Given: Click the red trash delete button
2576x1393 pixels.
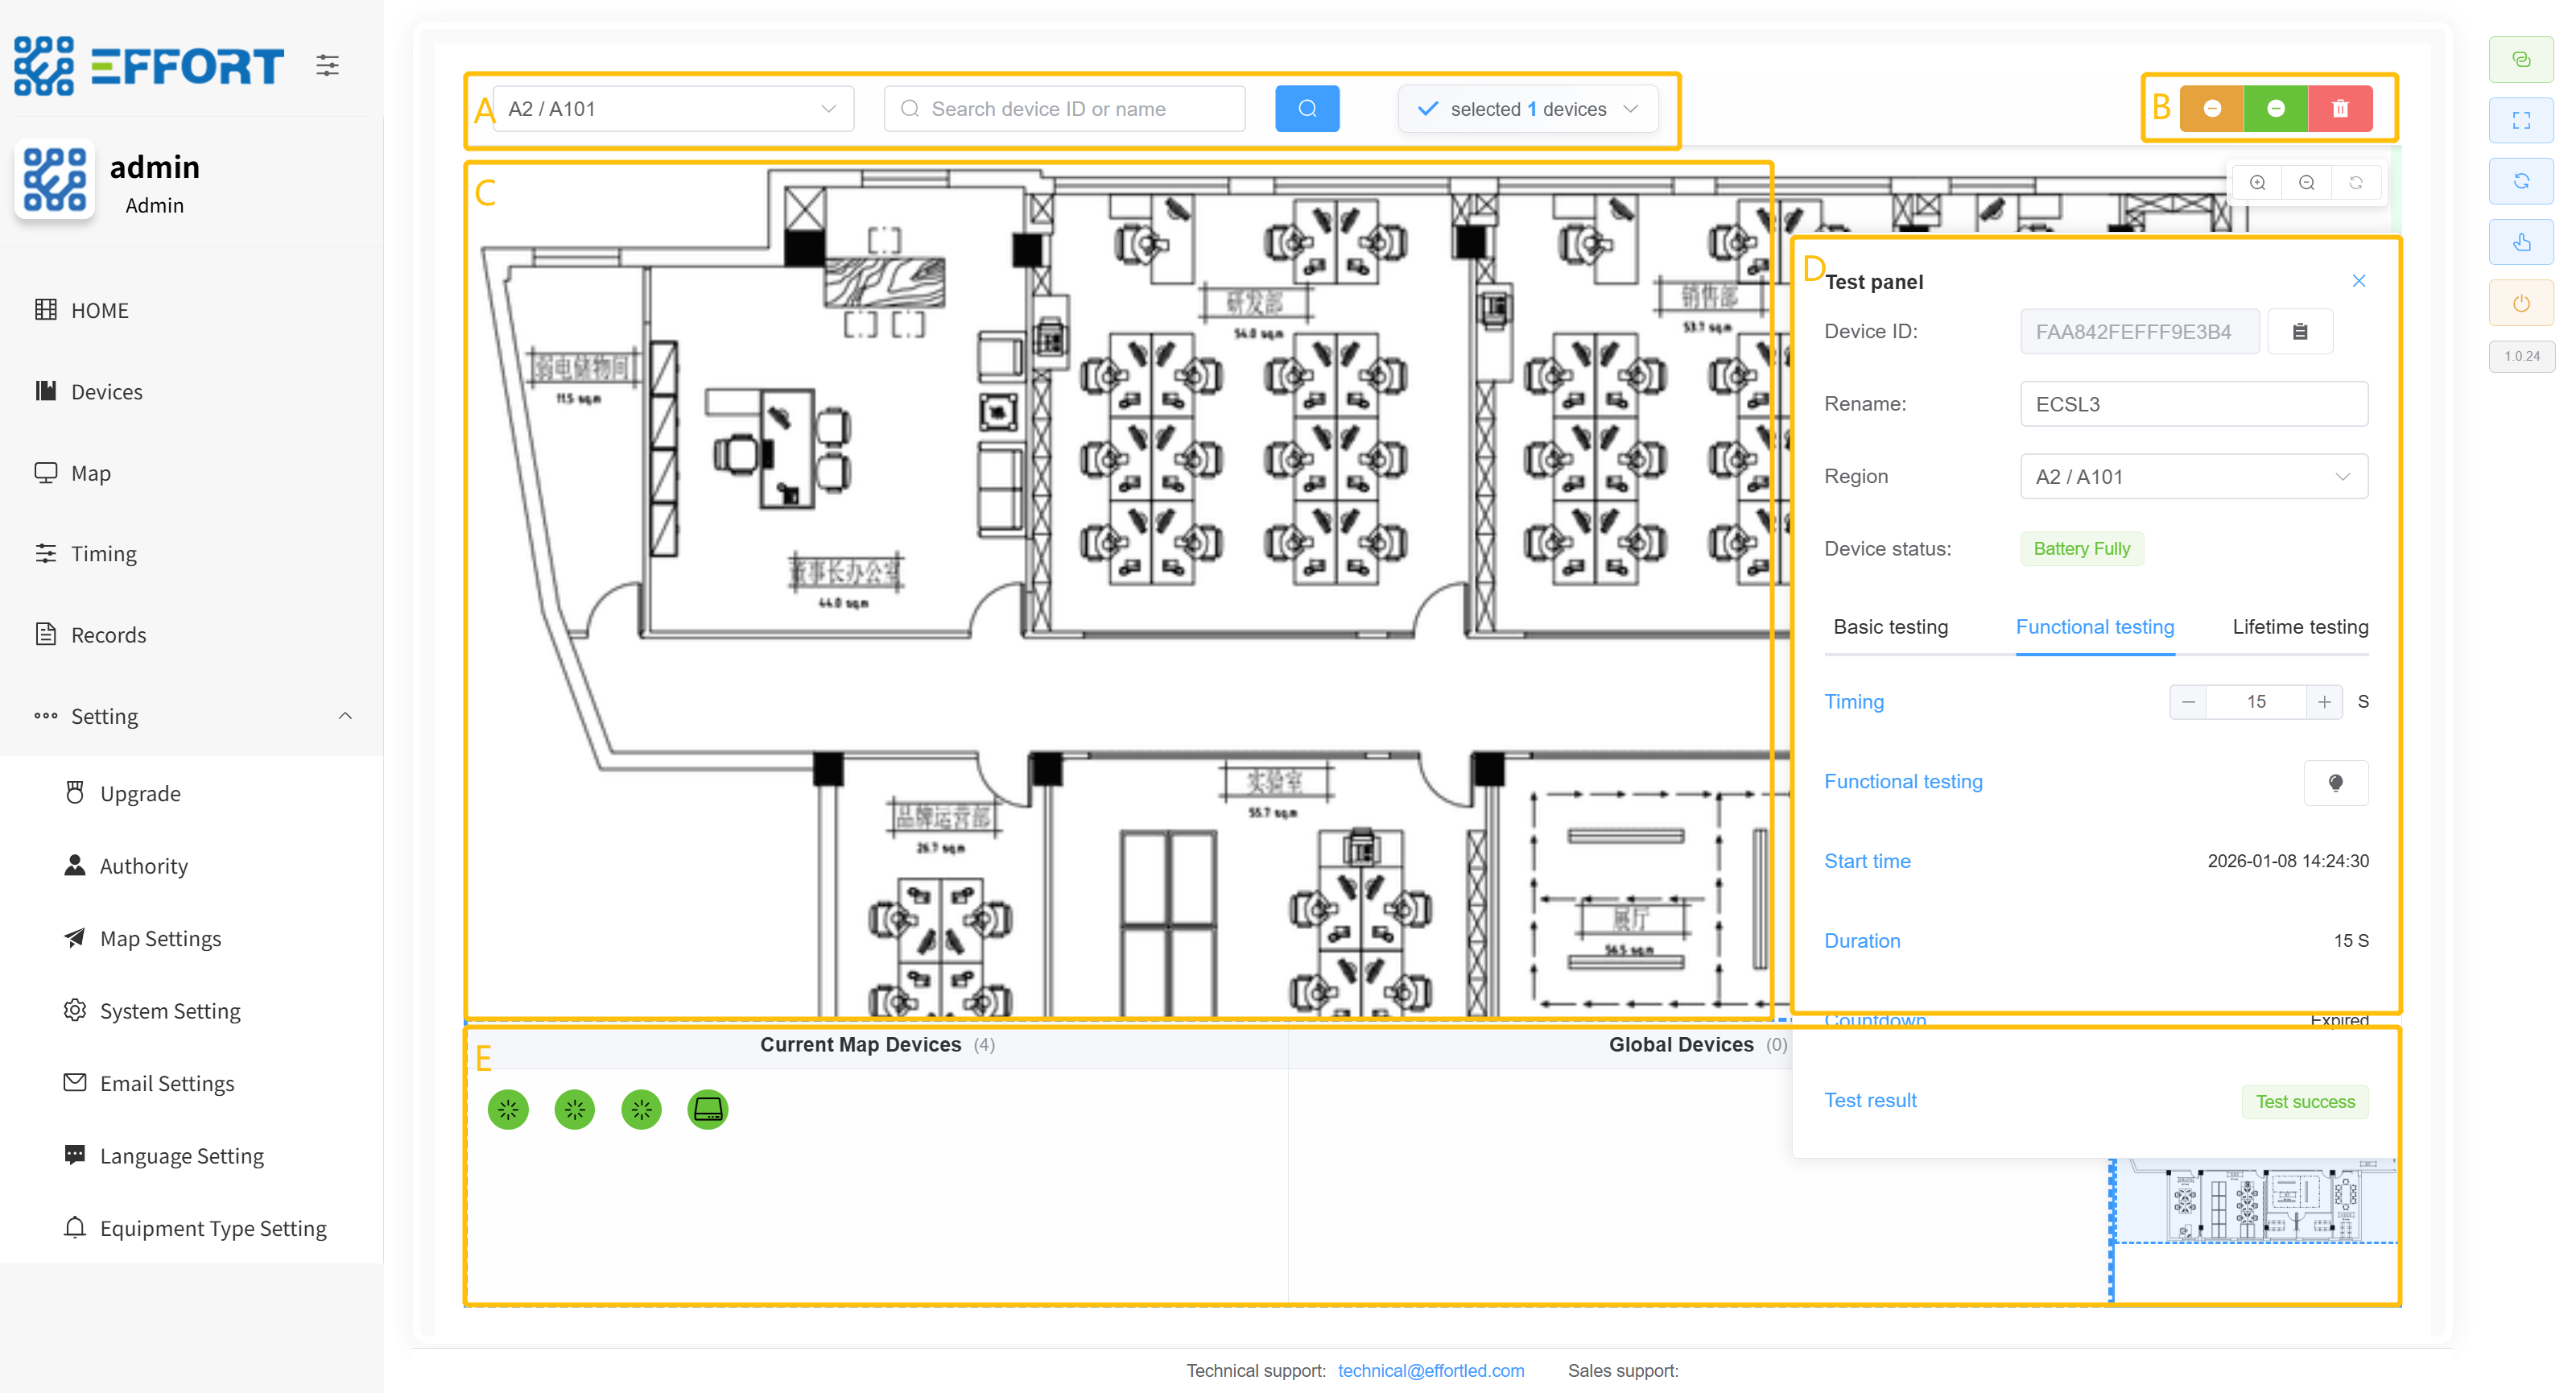Looking at the screenshot, I should click(x=2339, y=109).
